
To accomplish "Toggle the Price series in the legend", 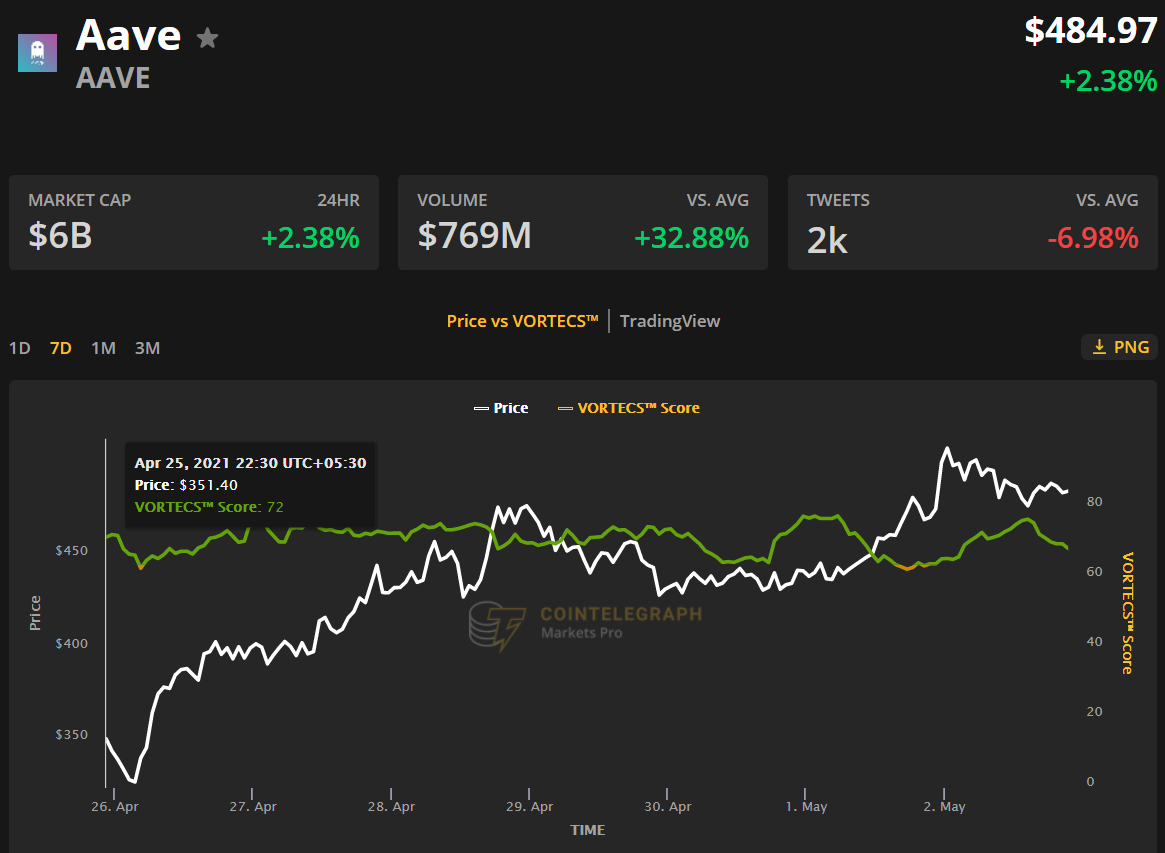I will (502, 408).
